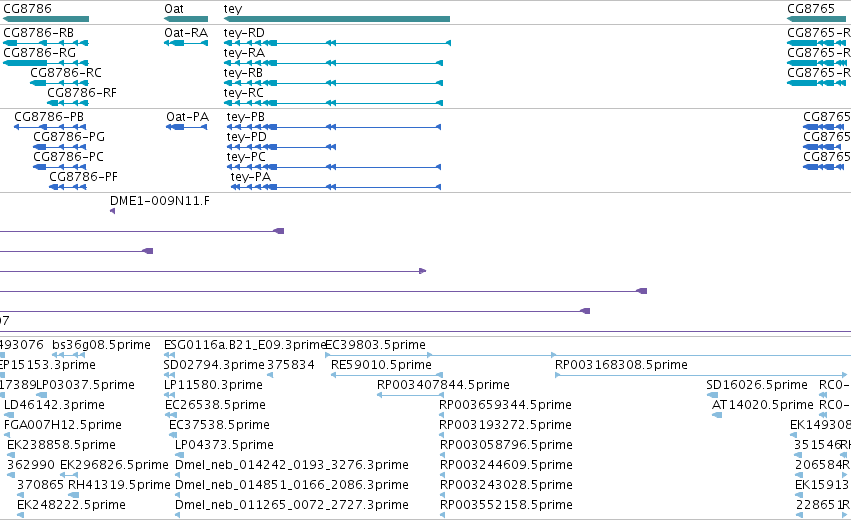
Task: Open the CG8786-RG transcript label
Action: [40, 53]
